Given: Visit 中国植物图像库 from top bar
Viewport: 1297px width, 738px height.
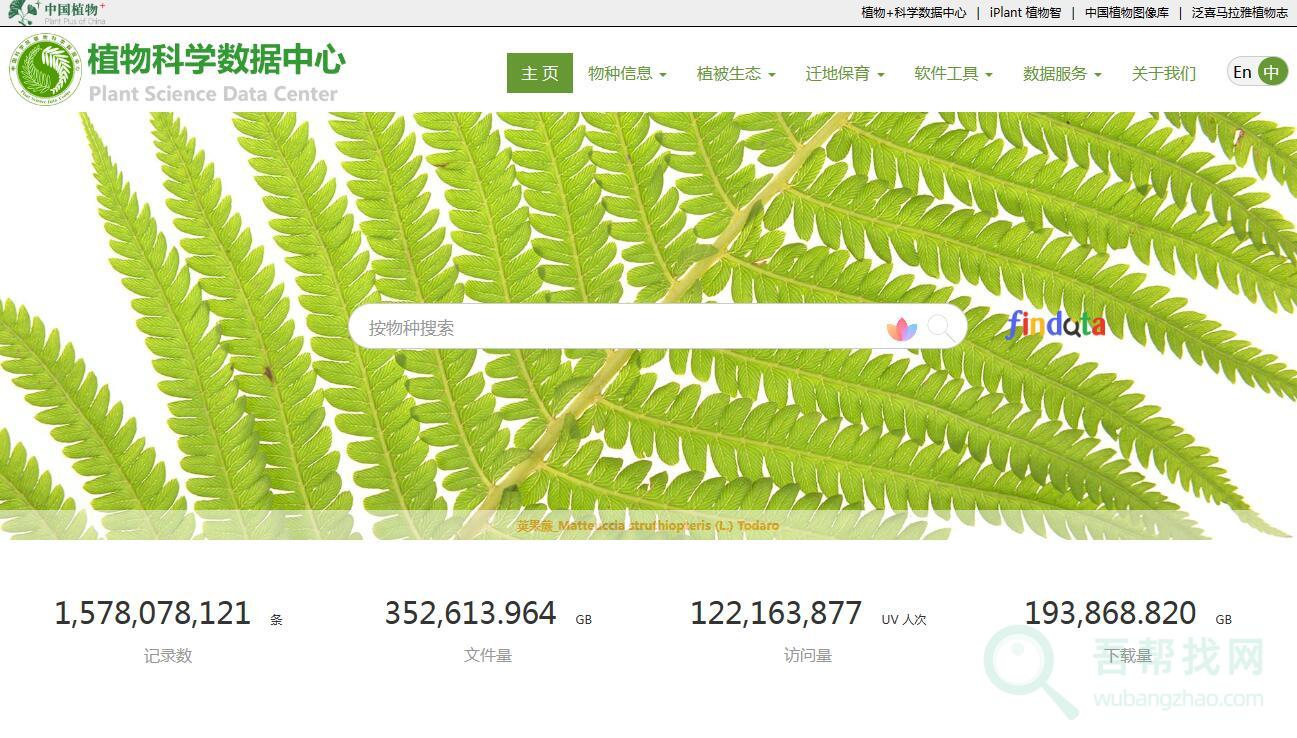Looking at the screenshot, I should tap(1126, 13).
